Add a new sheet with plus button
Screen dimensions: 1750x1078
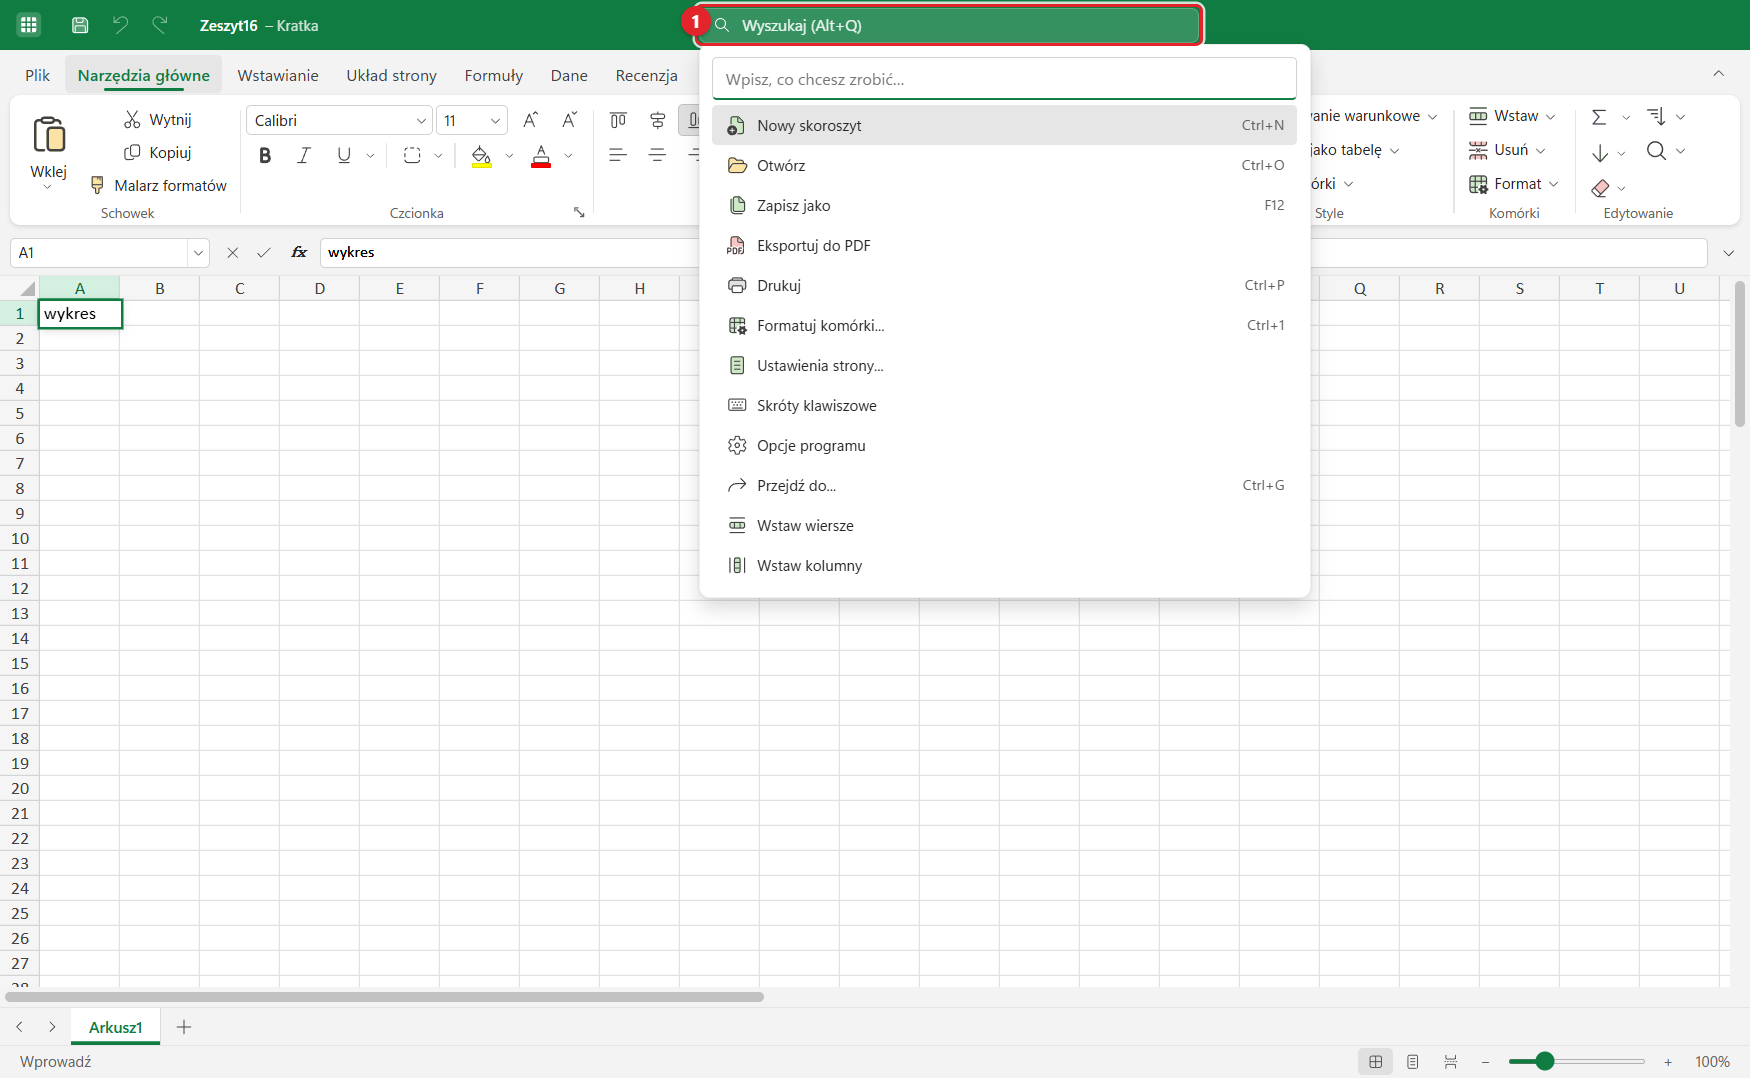pyautogui.click(x=184, y=1027)
